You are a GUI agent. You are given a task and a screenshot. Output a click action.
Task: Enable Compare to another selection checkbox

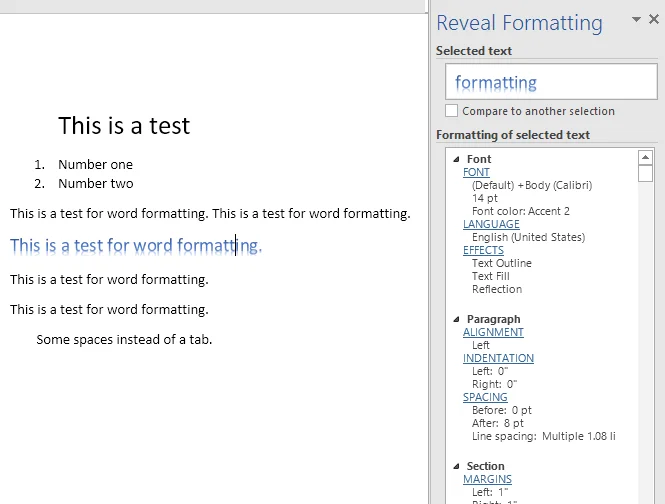tap(452, 111)
